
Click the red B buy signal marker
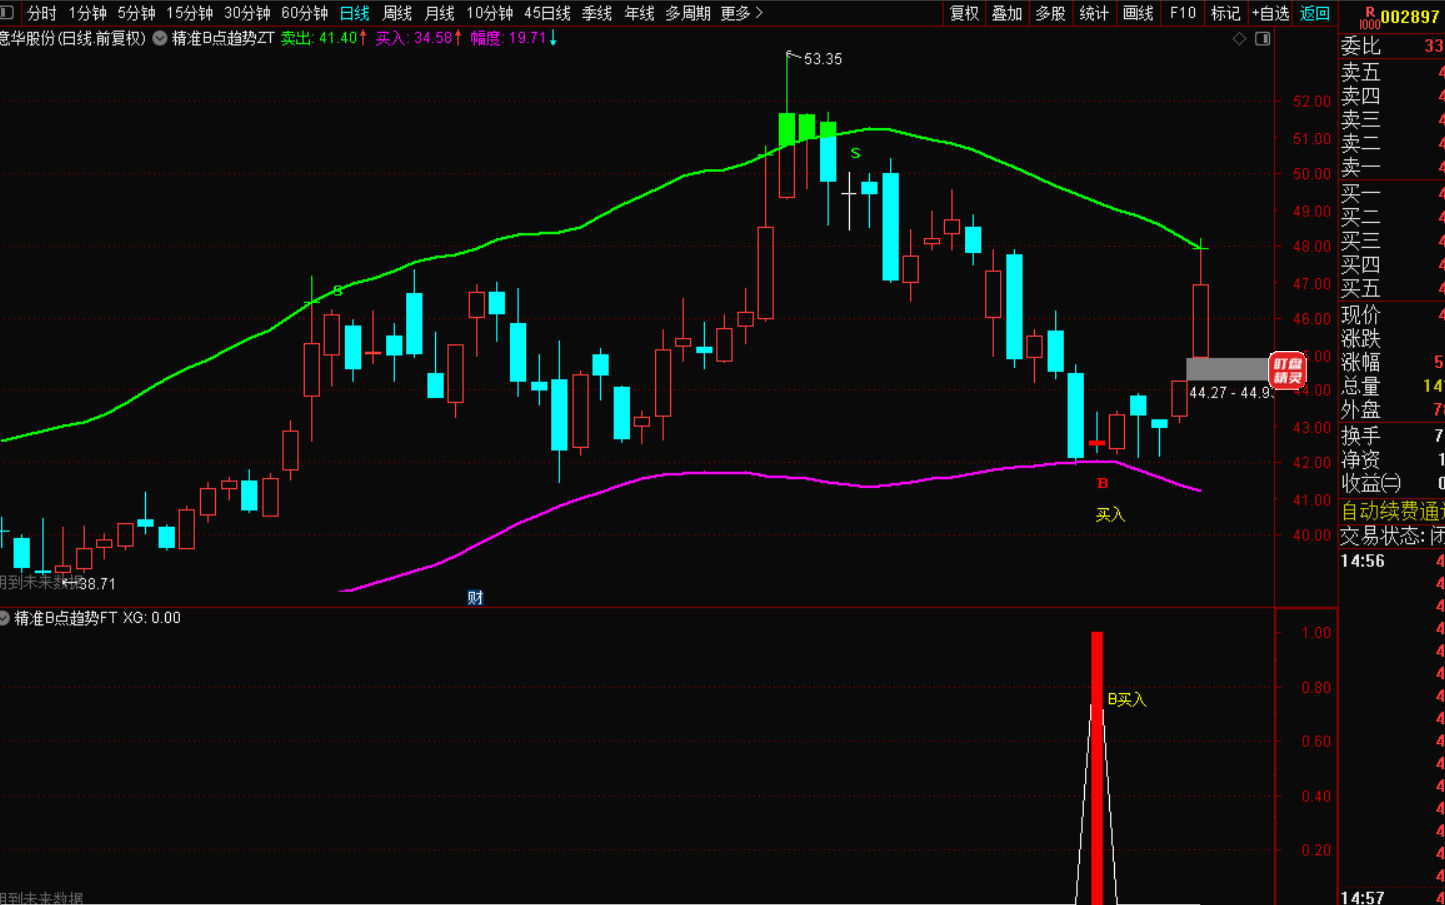(1102, 483)
